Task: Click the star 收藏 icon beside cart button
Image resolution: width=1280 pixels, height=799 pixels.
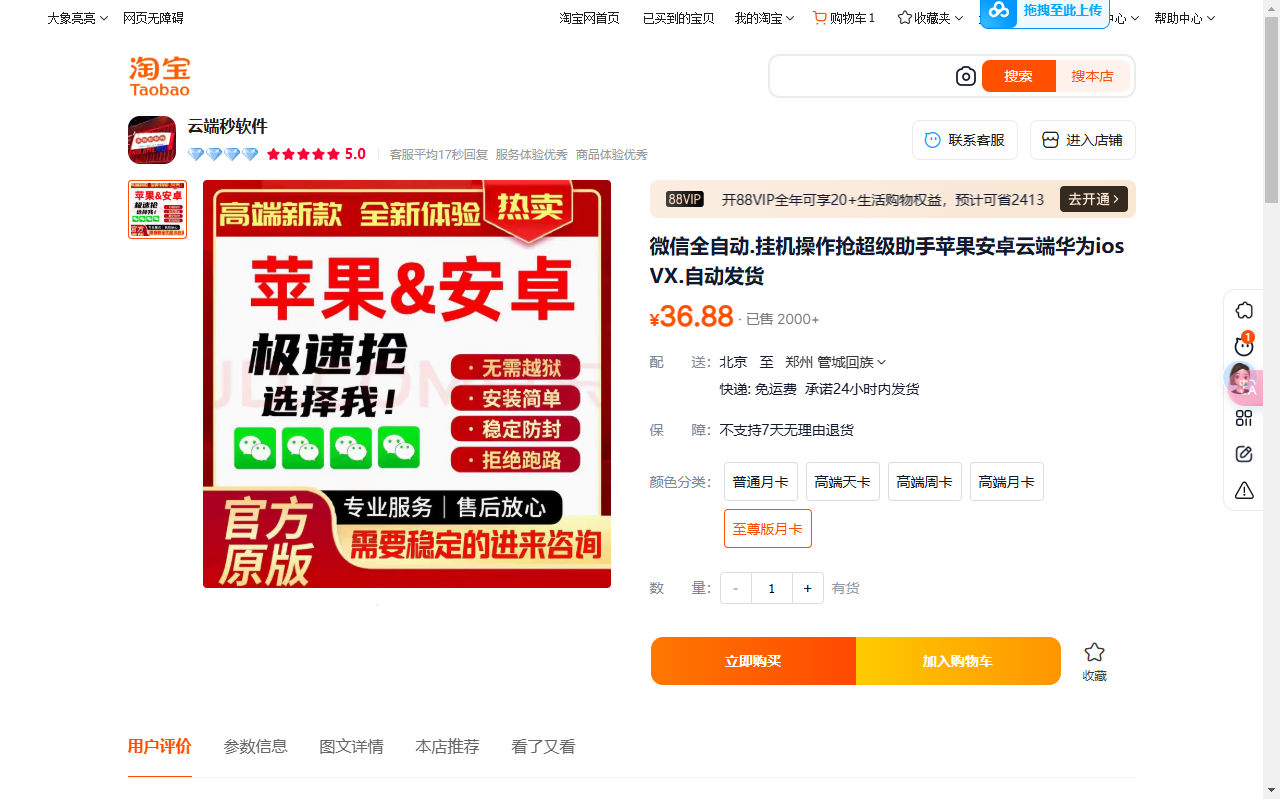Action: [1095, 652]
